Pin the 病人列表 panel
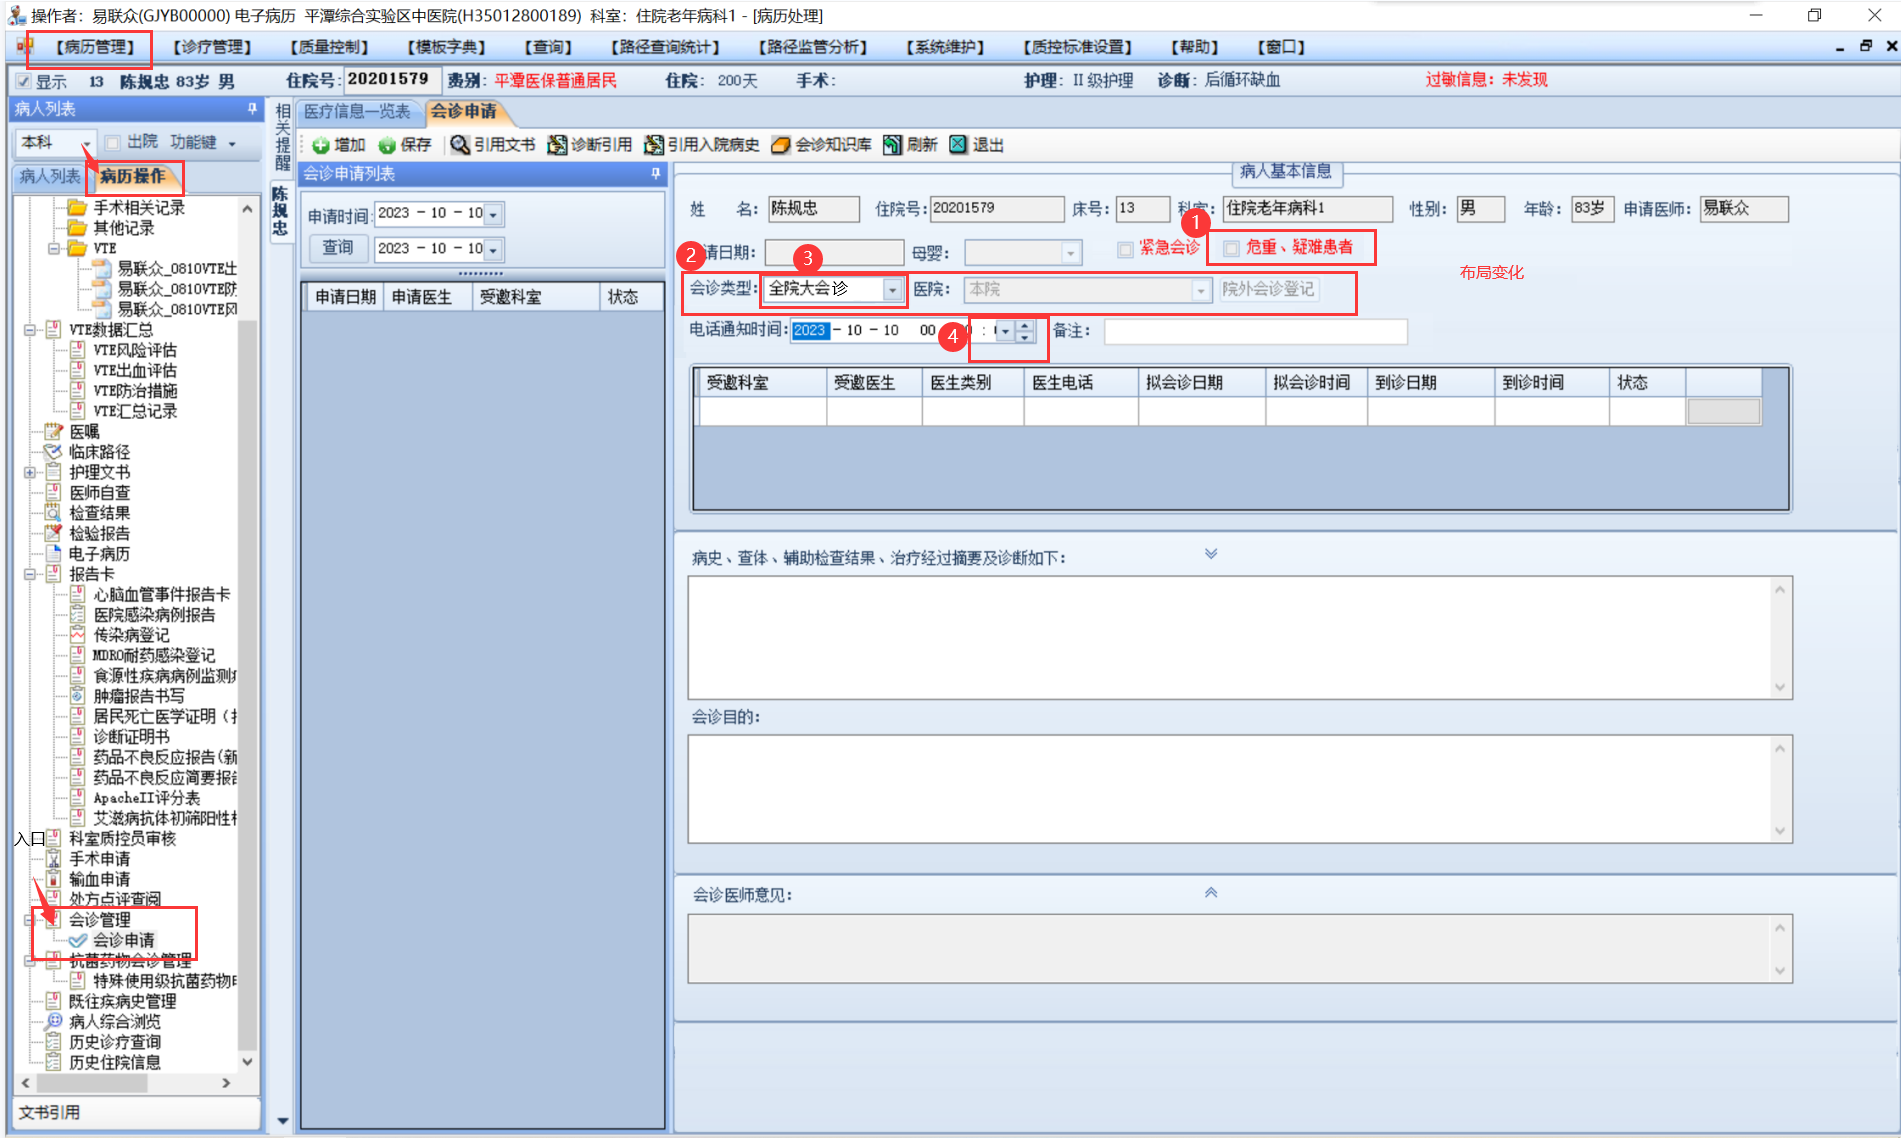This screenshot has width=1901, height=1138. pos(252,108)
